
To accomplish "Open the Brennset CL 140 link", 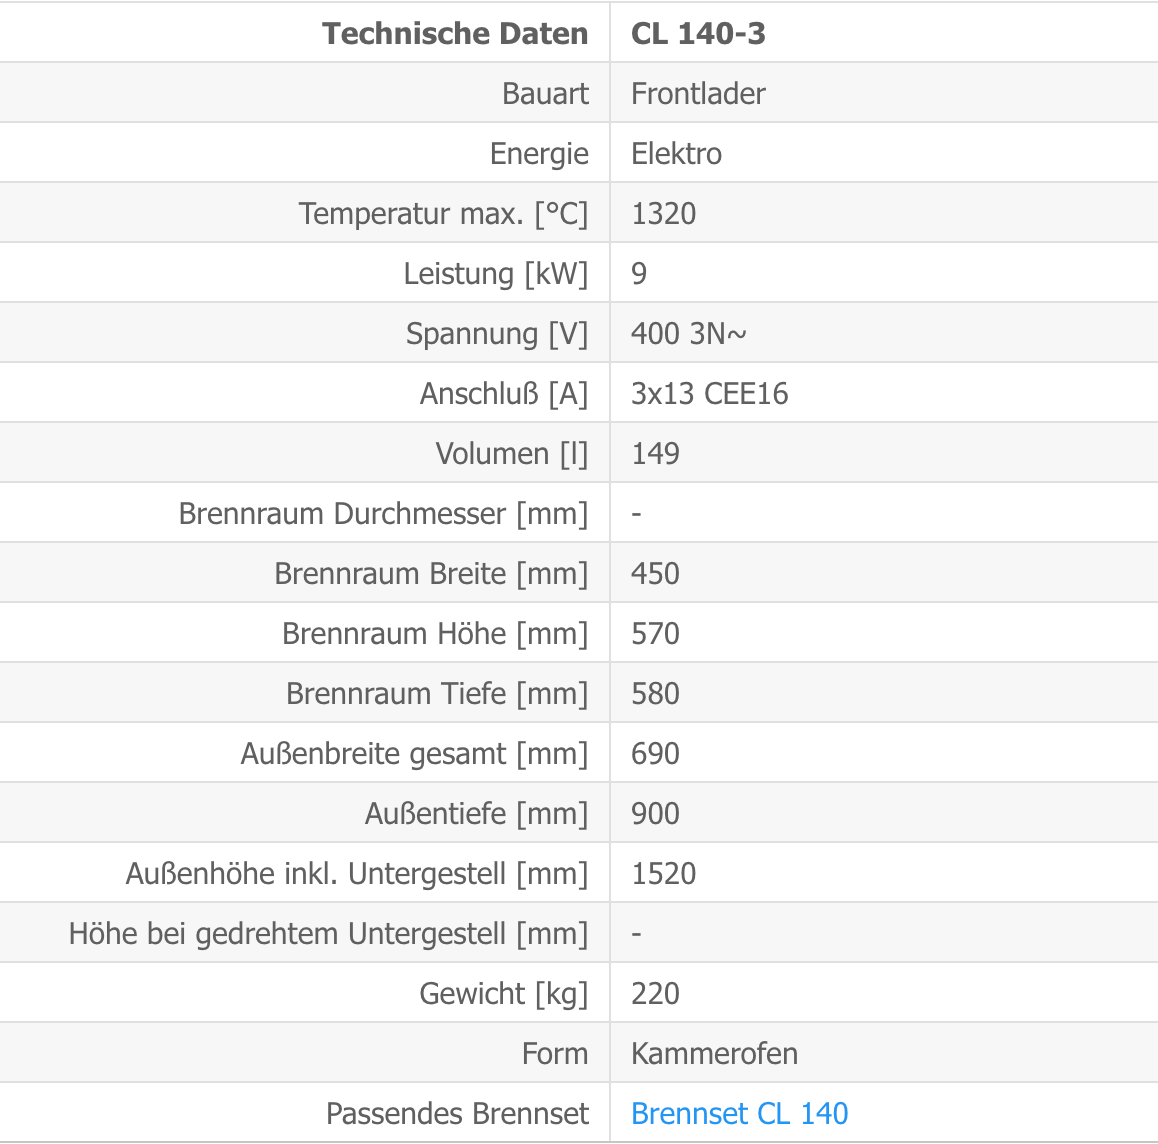I will click(x=739, y=1113).
